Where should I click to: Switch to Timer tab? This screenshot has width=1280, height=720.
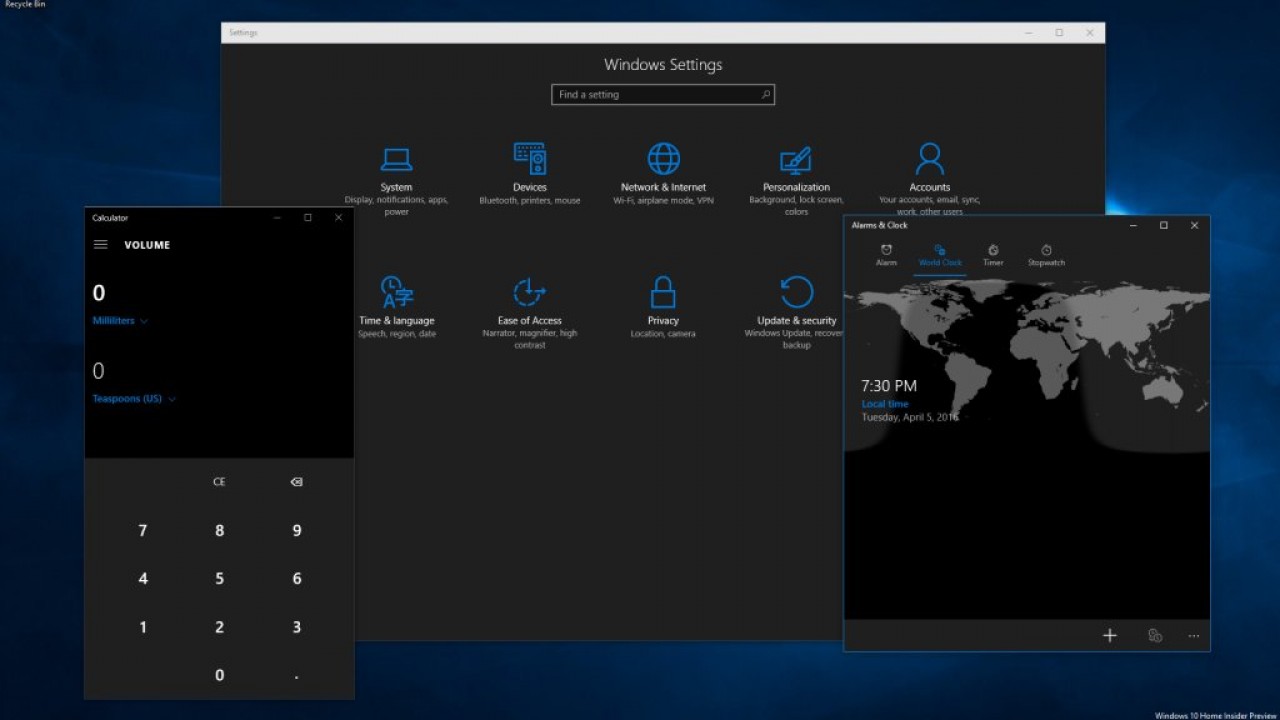tap(993, 255)
